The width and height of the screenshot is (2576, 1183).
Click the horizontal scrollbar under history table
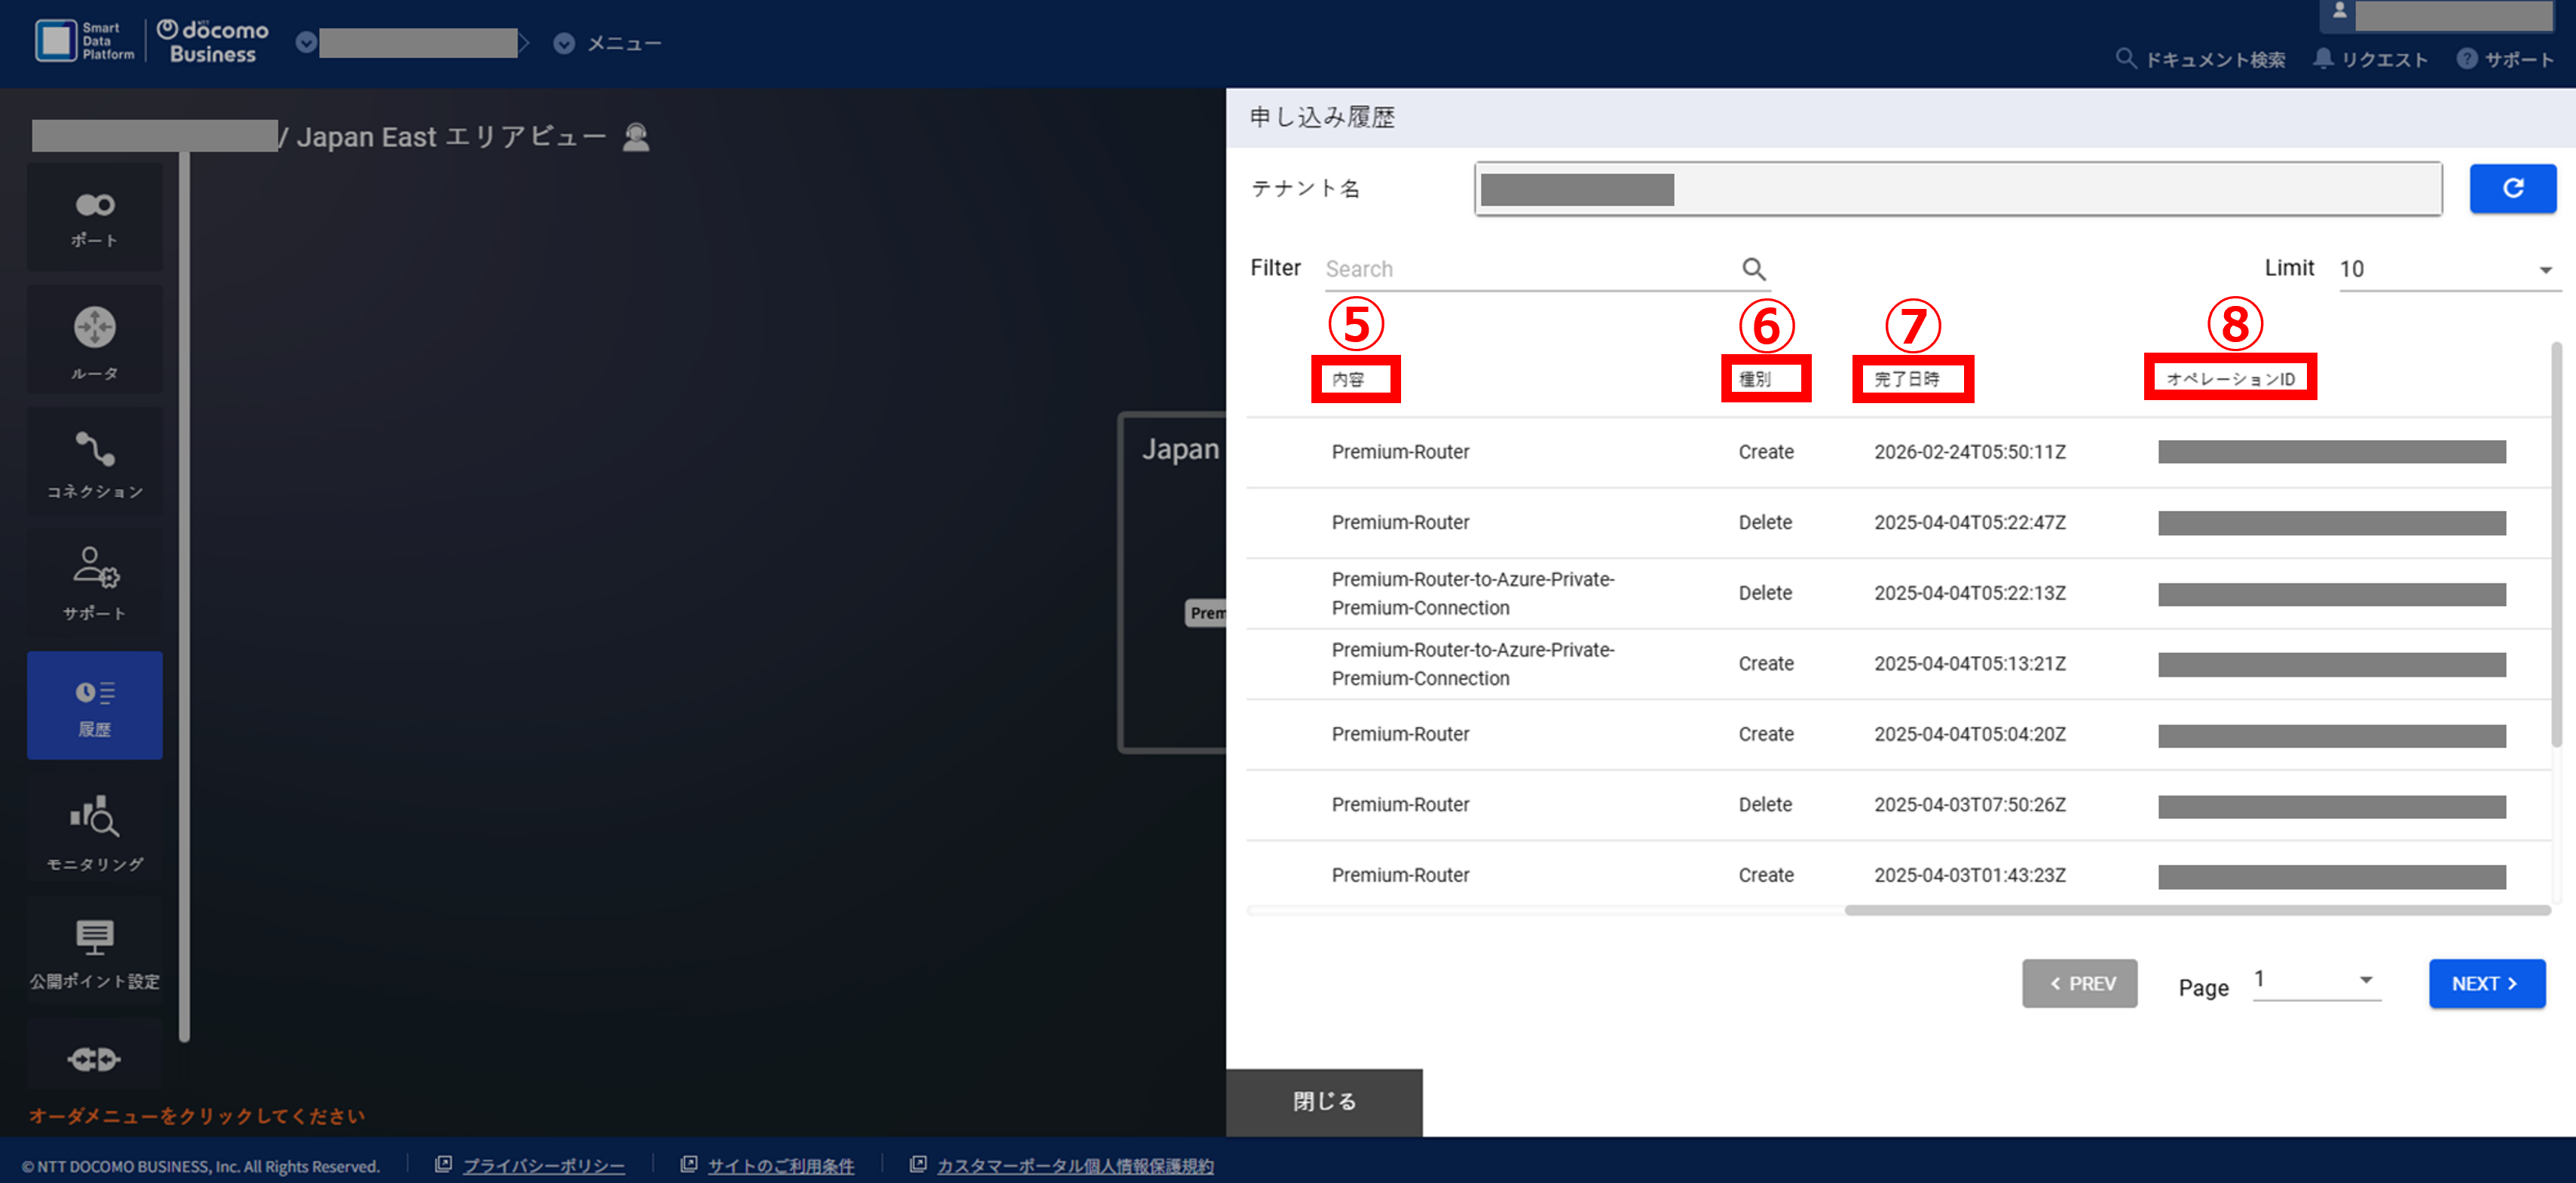[x=2196, y=911]
